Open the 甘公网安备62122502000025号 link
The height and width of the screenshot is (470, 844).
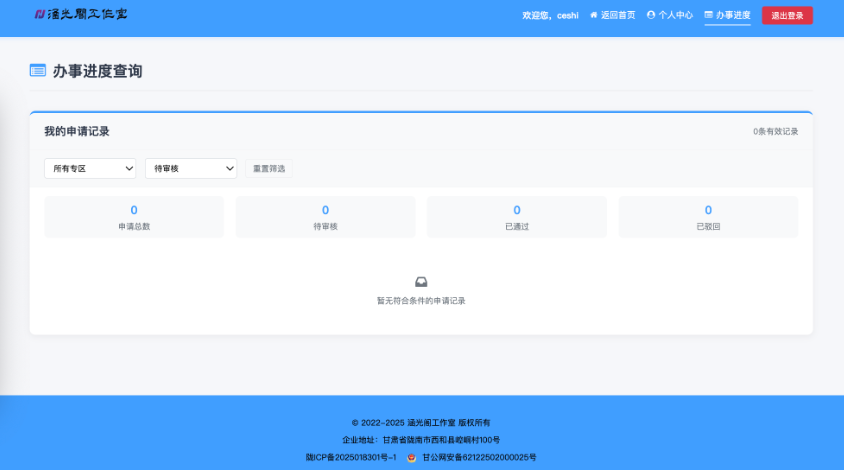pos(479,457)
